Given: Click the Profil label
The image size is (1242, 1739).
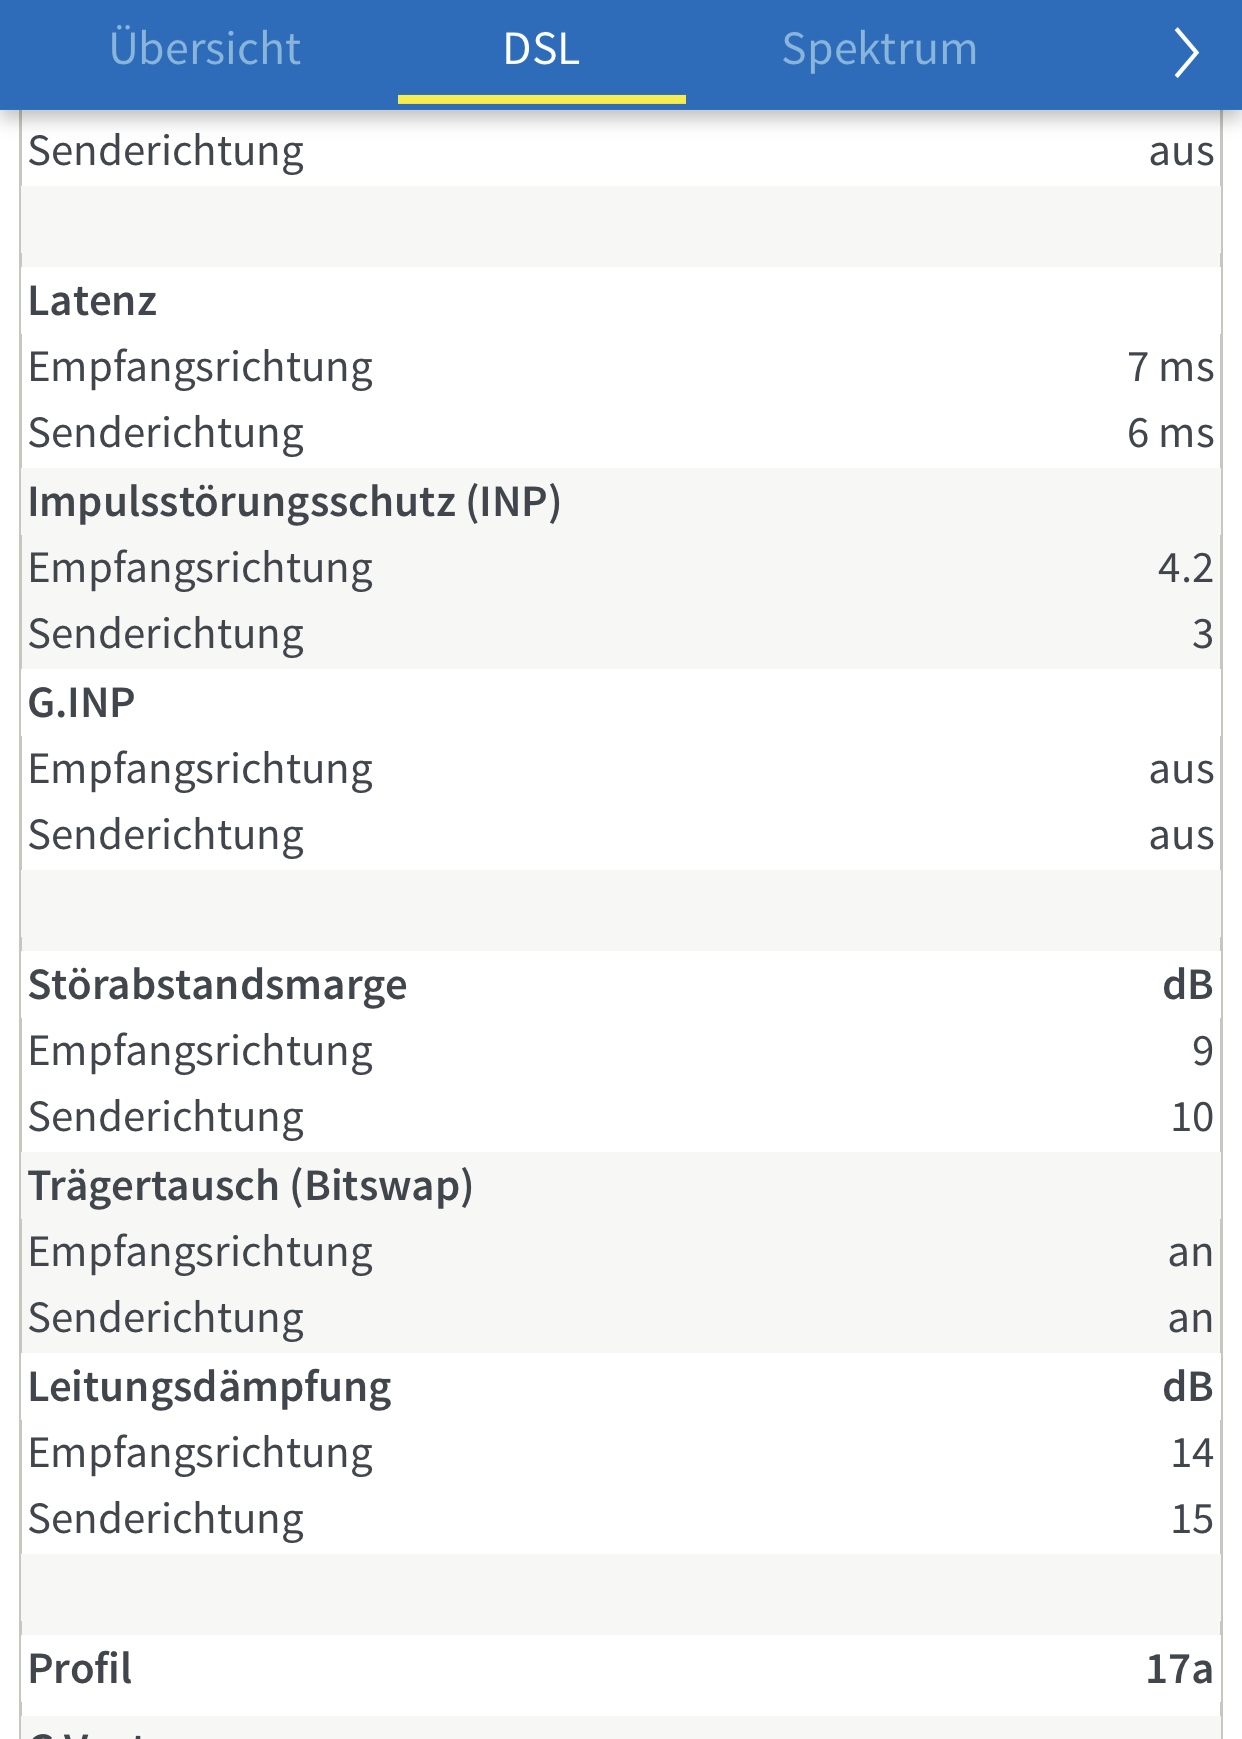Looking at the screenshot, I should click(80, 1669).
